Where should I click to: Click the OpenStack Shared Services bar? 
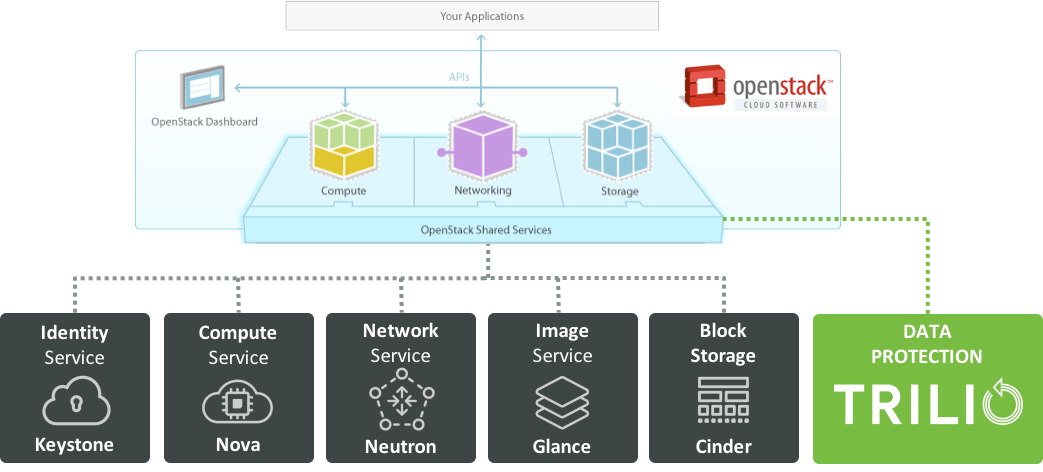486,230
